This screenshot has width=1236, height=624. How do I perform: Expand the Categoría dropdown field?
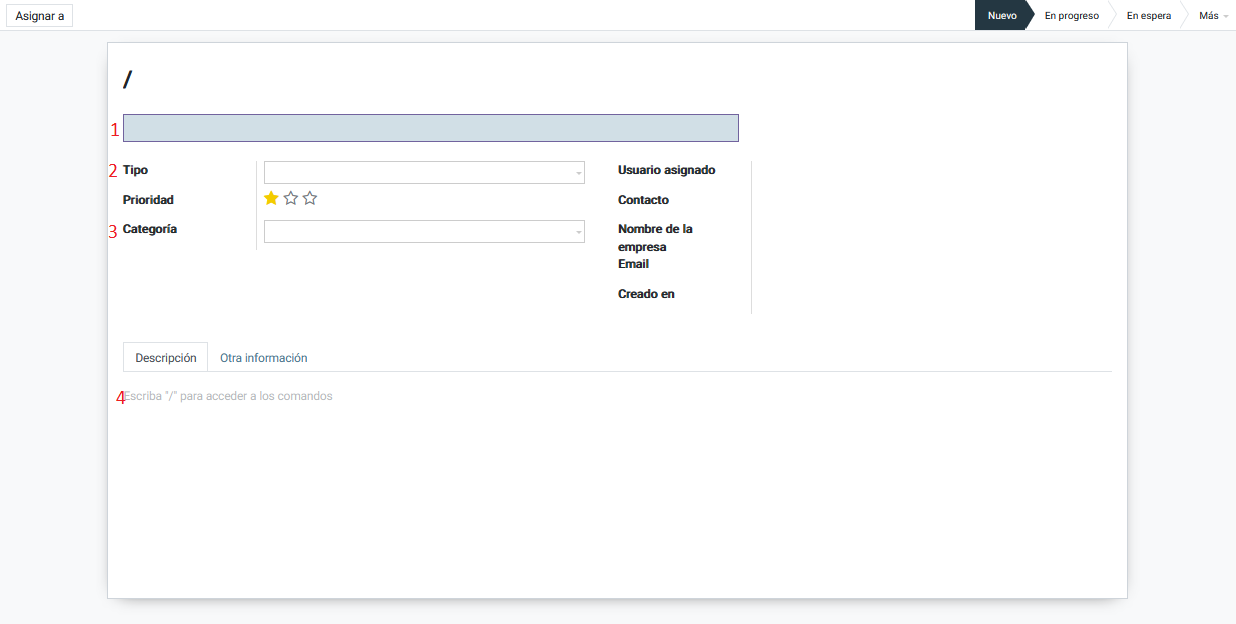click(423, 231)
